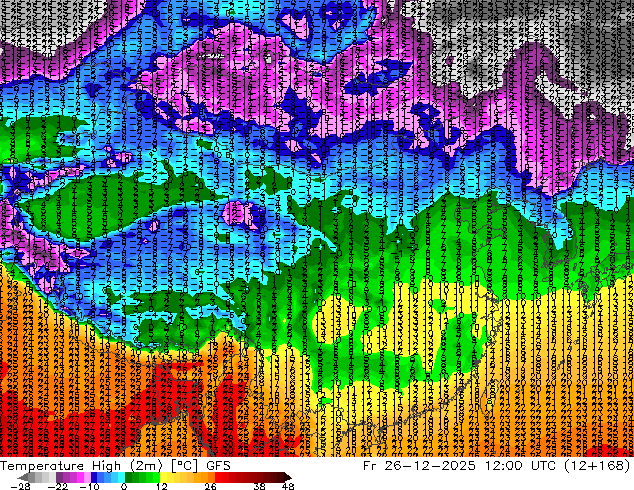Select the '0' legend scale label
The width and height of the screenshot is (634, 490).
click(124, 486)
